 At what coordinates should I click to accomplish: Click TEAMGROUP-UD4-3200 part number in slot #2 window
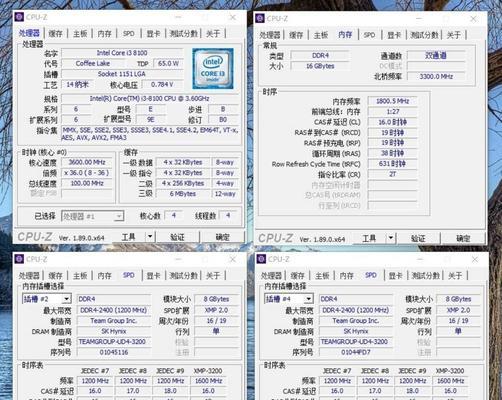[x=114, y=342]
